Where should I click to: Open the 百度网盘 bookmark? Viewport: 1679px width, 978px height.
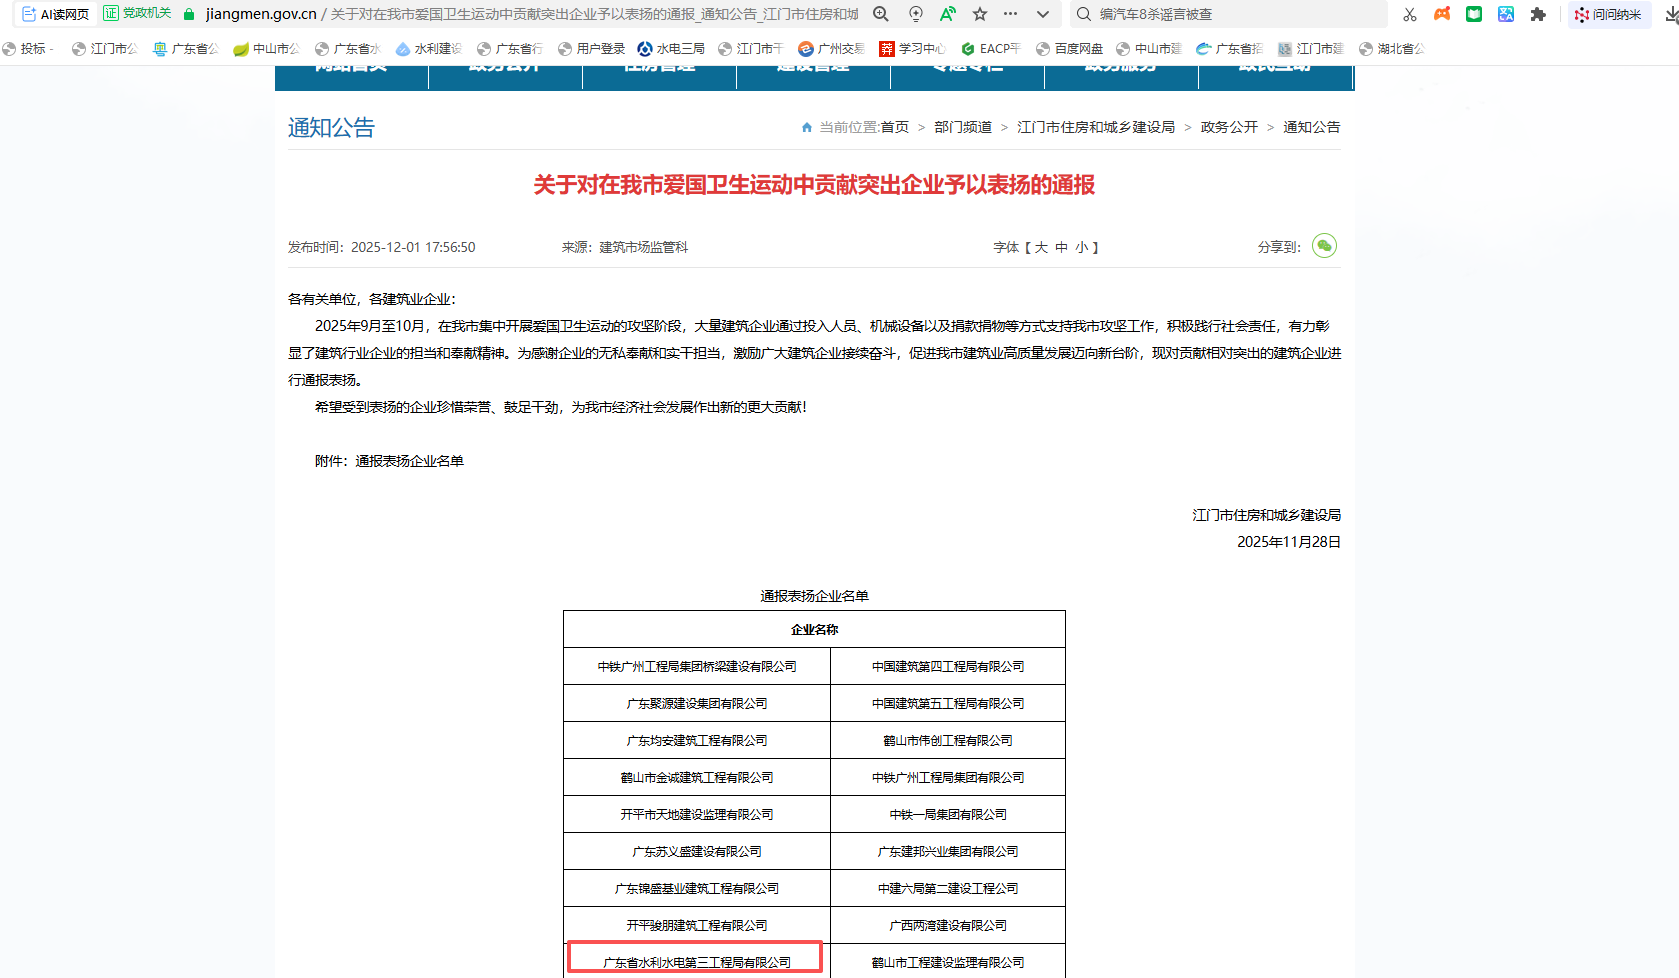(x=1070, y=48)
